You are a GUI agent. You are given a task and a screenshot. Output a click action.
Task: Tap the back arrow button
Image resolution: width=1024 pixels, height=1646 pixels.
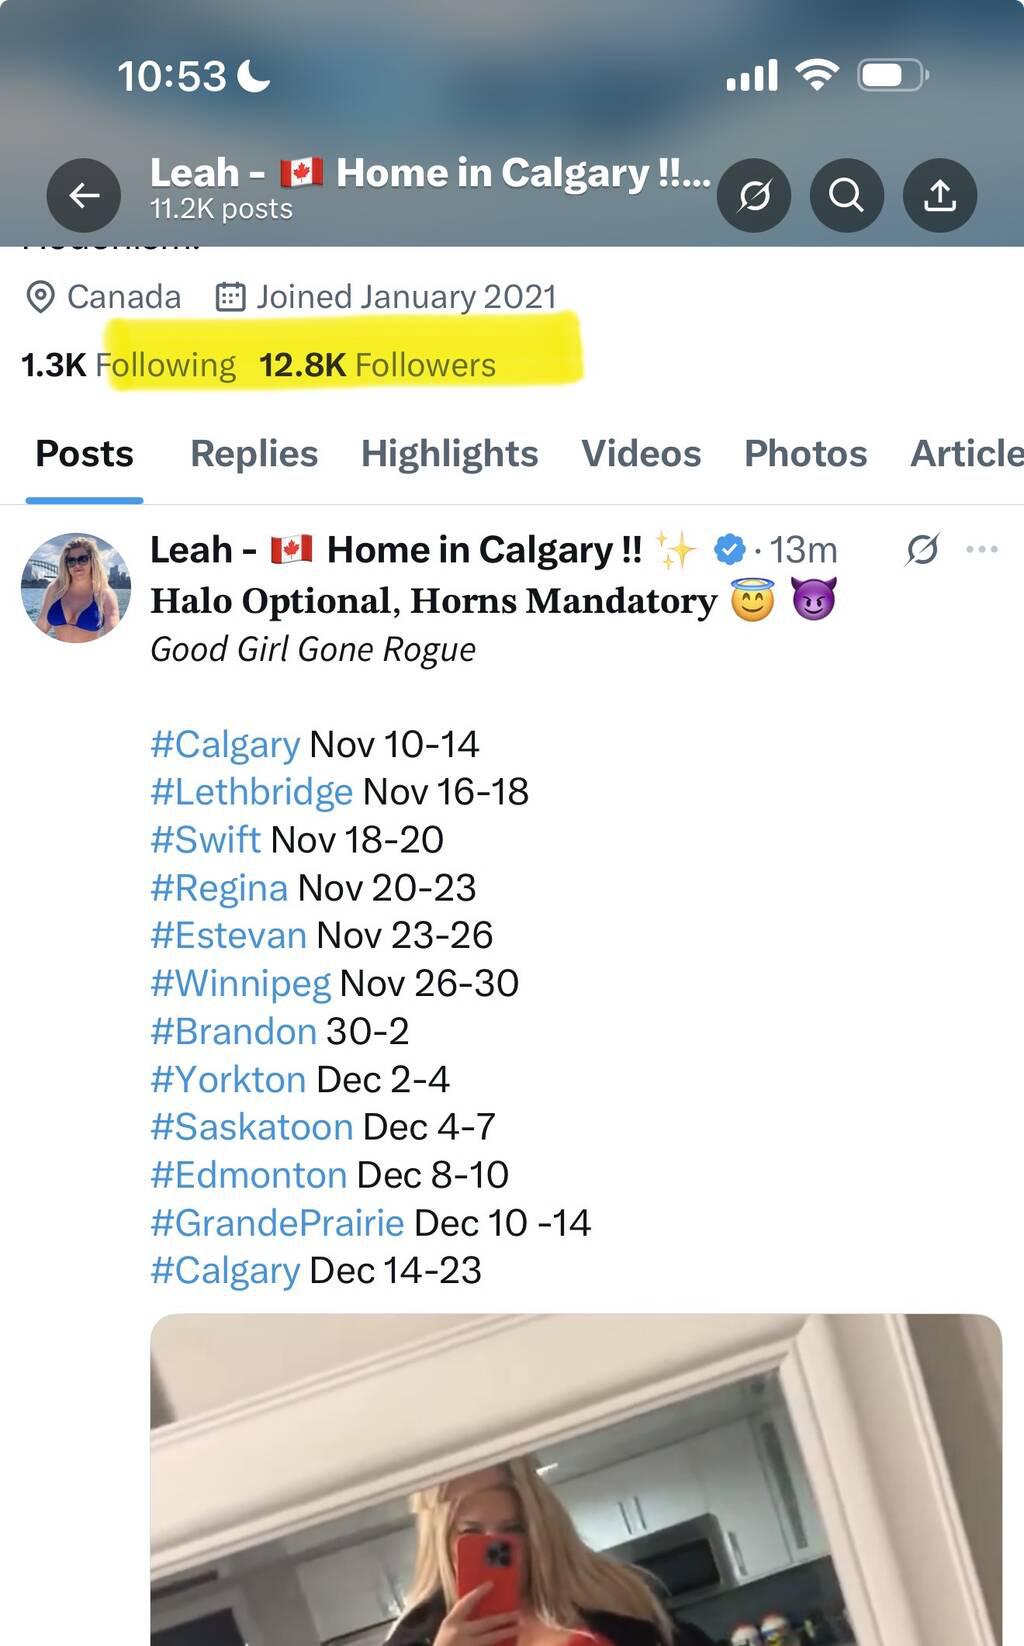pos(84,195)
